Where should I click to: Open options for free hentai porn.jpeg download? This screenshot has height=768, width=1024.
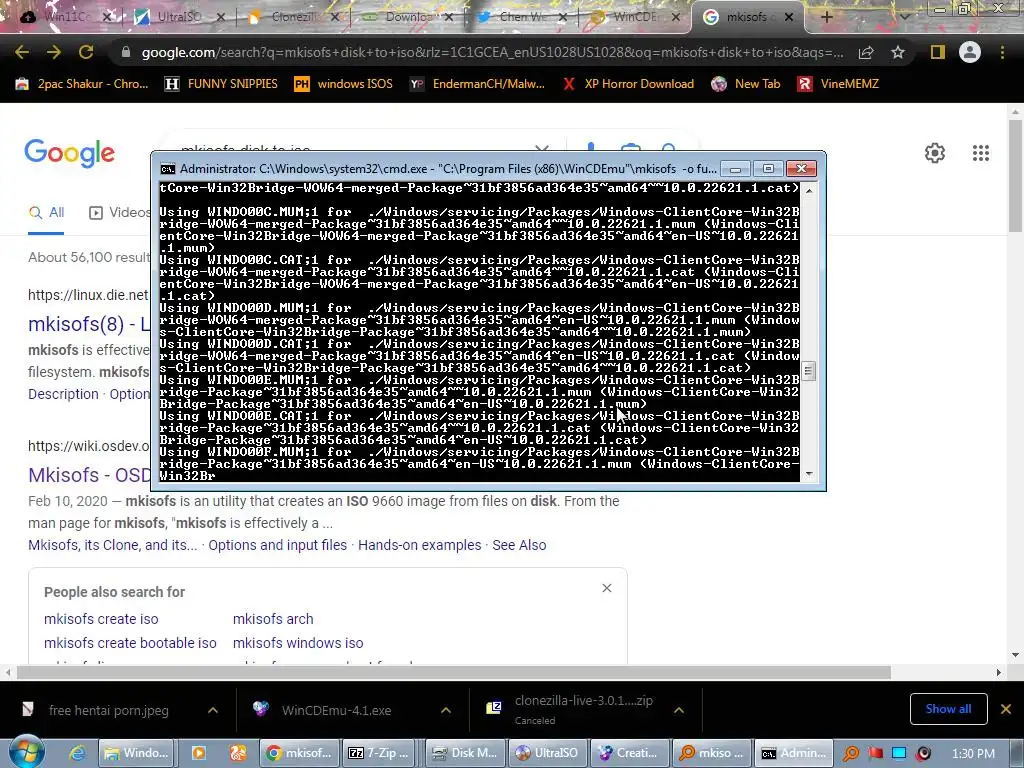[x=213, y=710]
